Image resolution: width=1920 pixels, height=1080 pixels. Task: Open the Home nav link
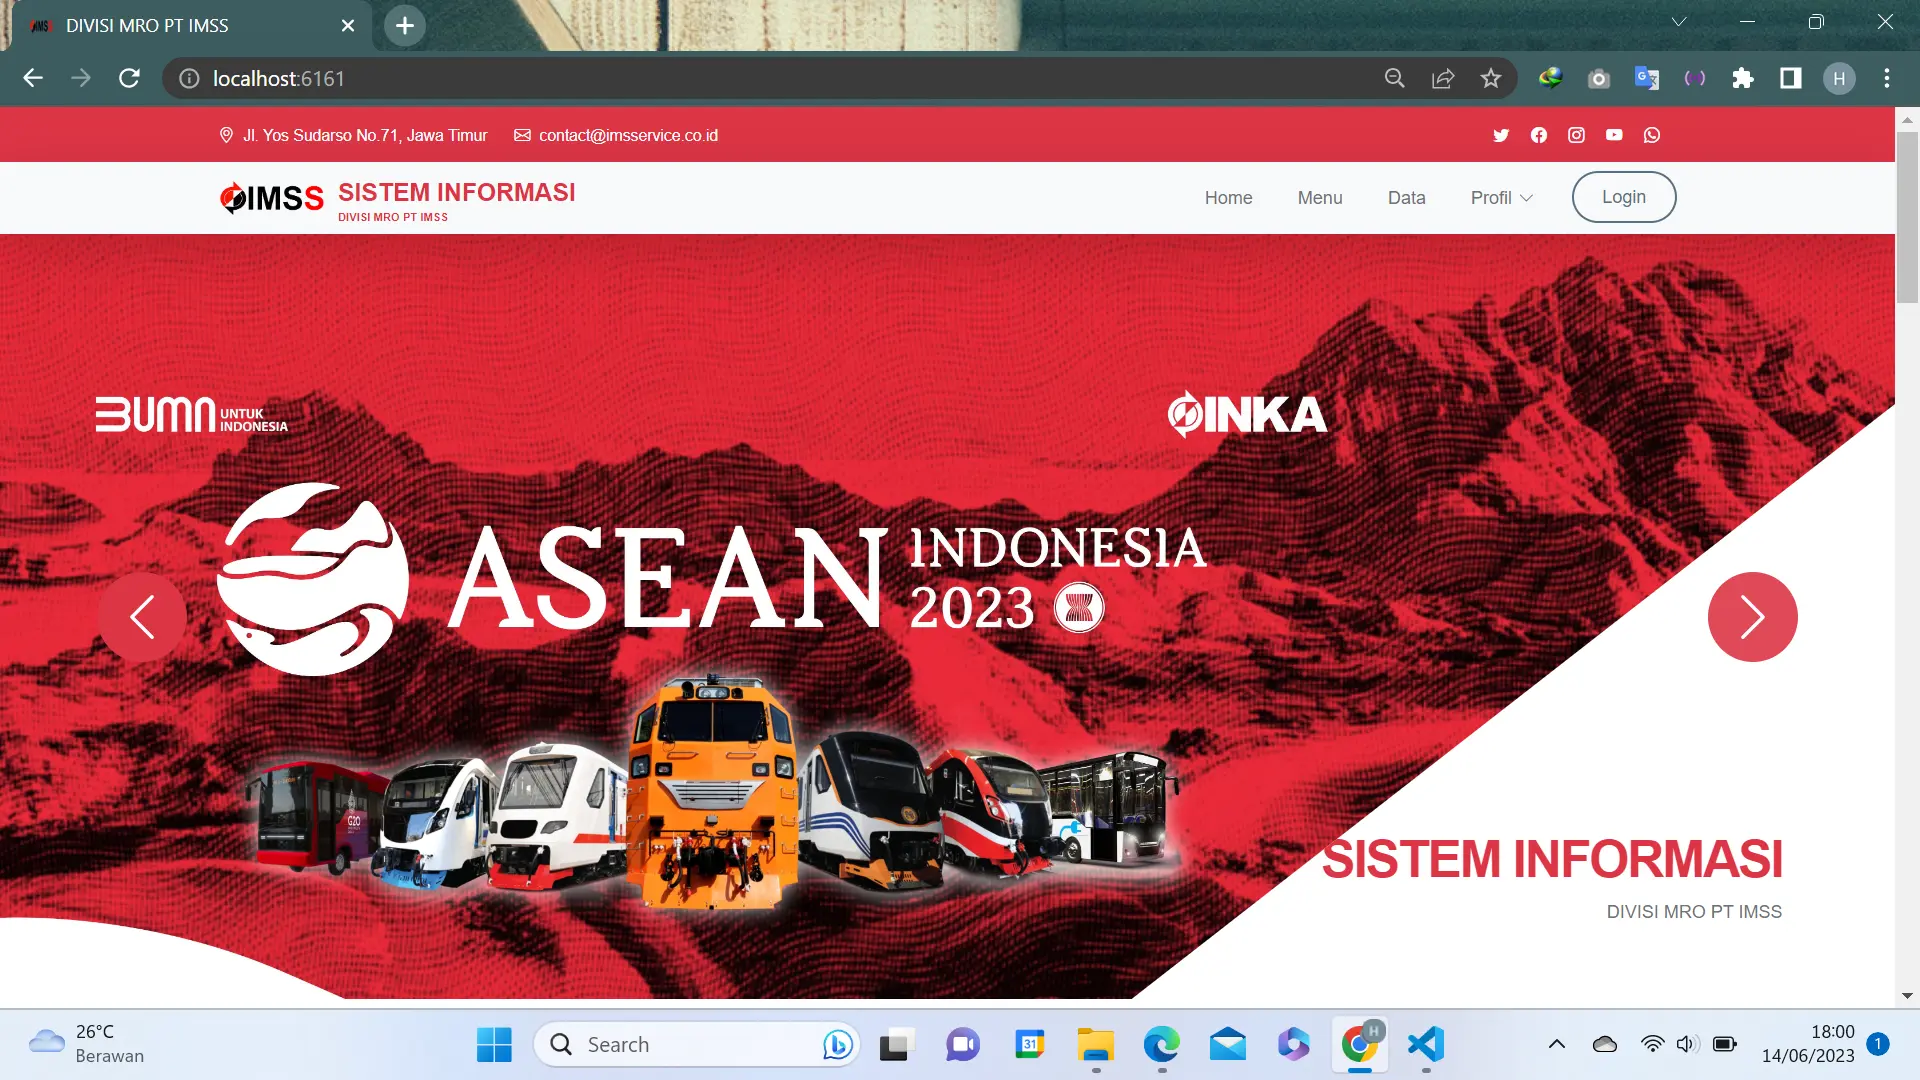[x=1228, y=198]
